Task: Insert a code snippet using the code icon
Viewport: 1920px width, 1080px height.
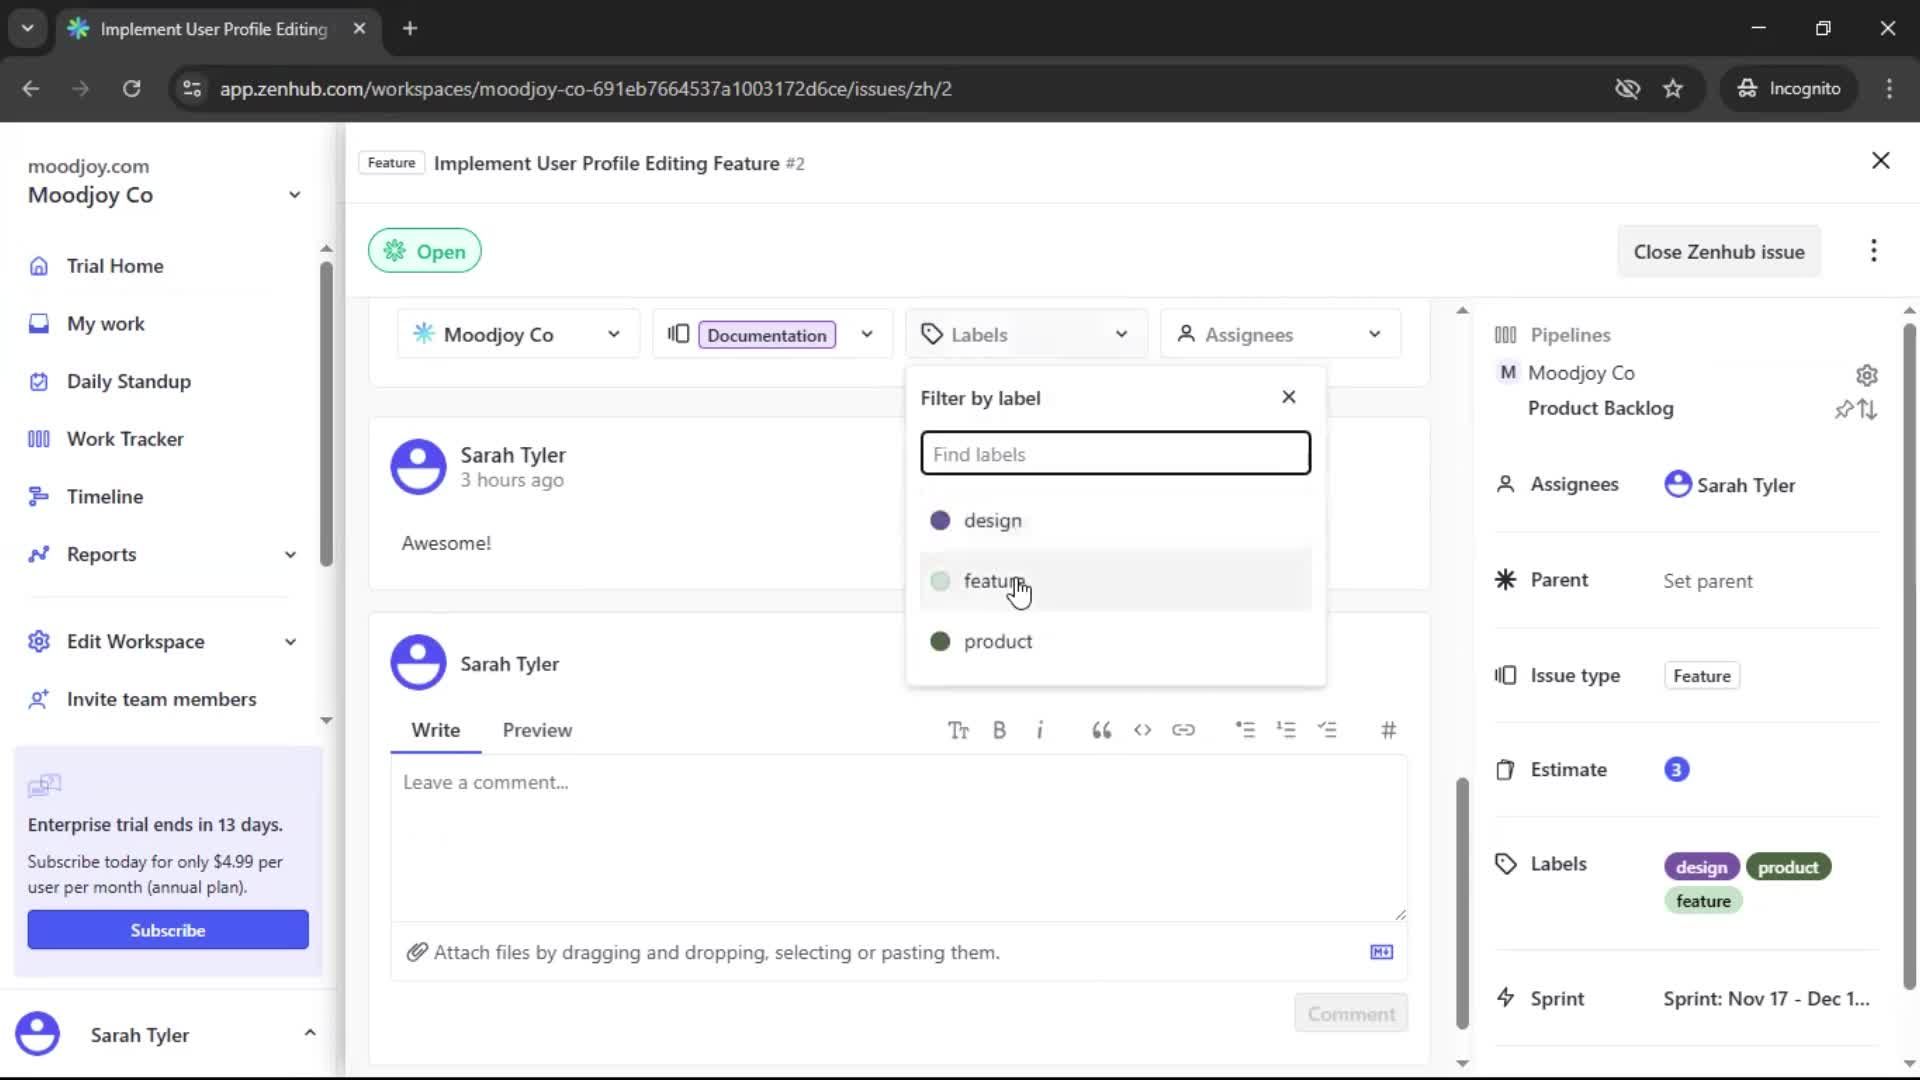Action: coord(1142,730)
